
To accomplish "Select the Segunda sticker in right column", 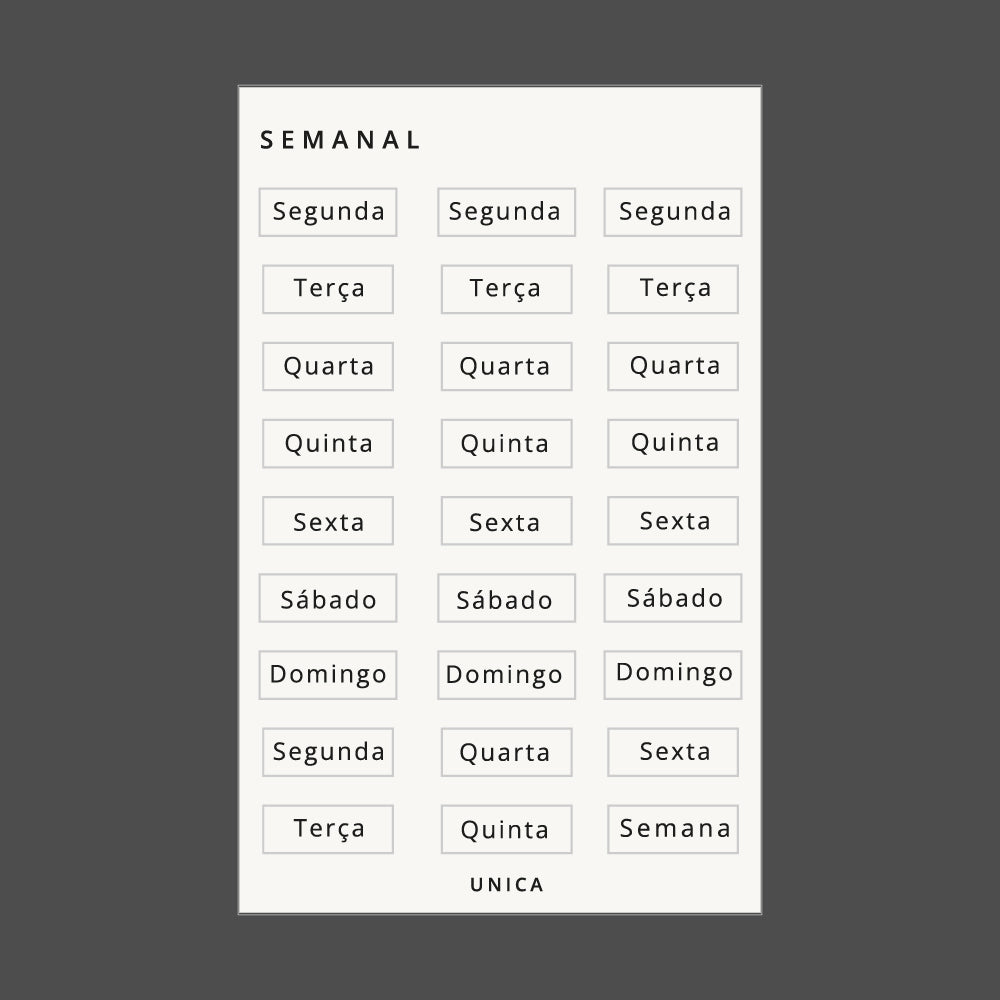I will pos(673,212).
